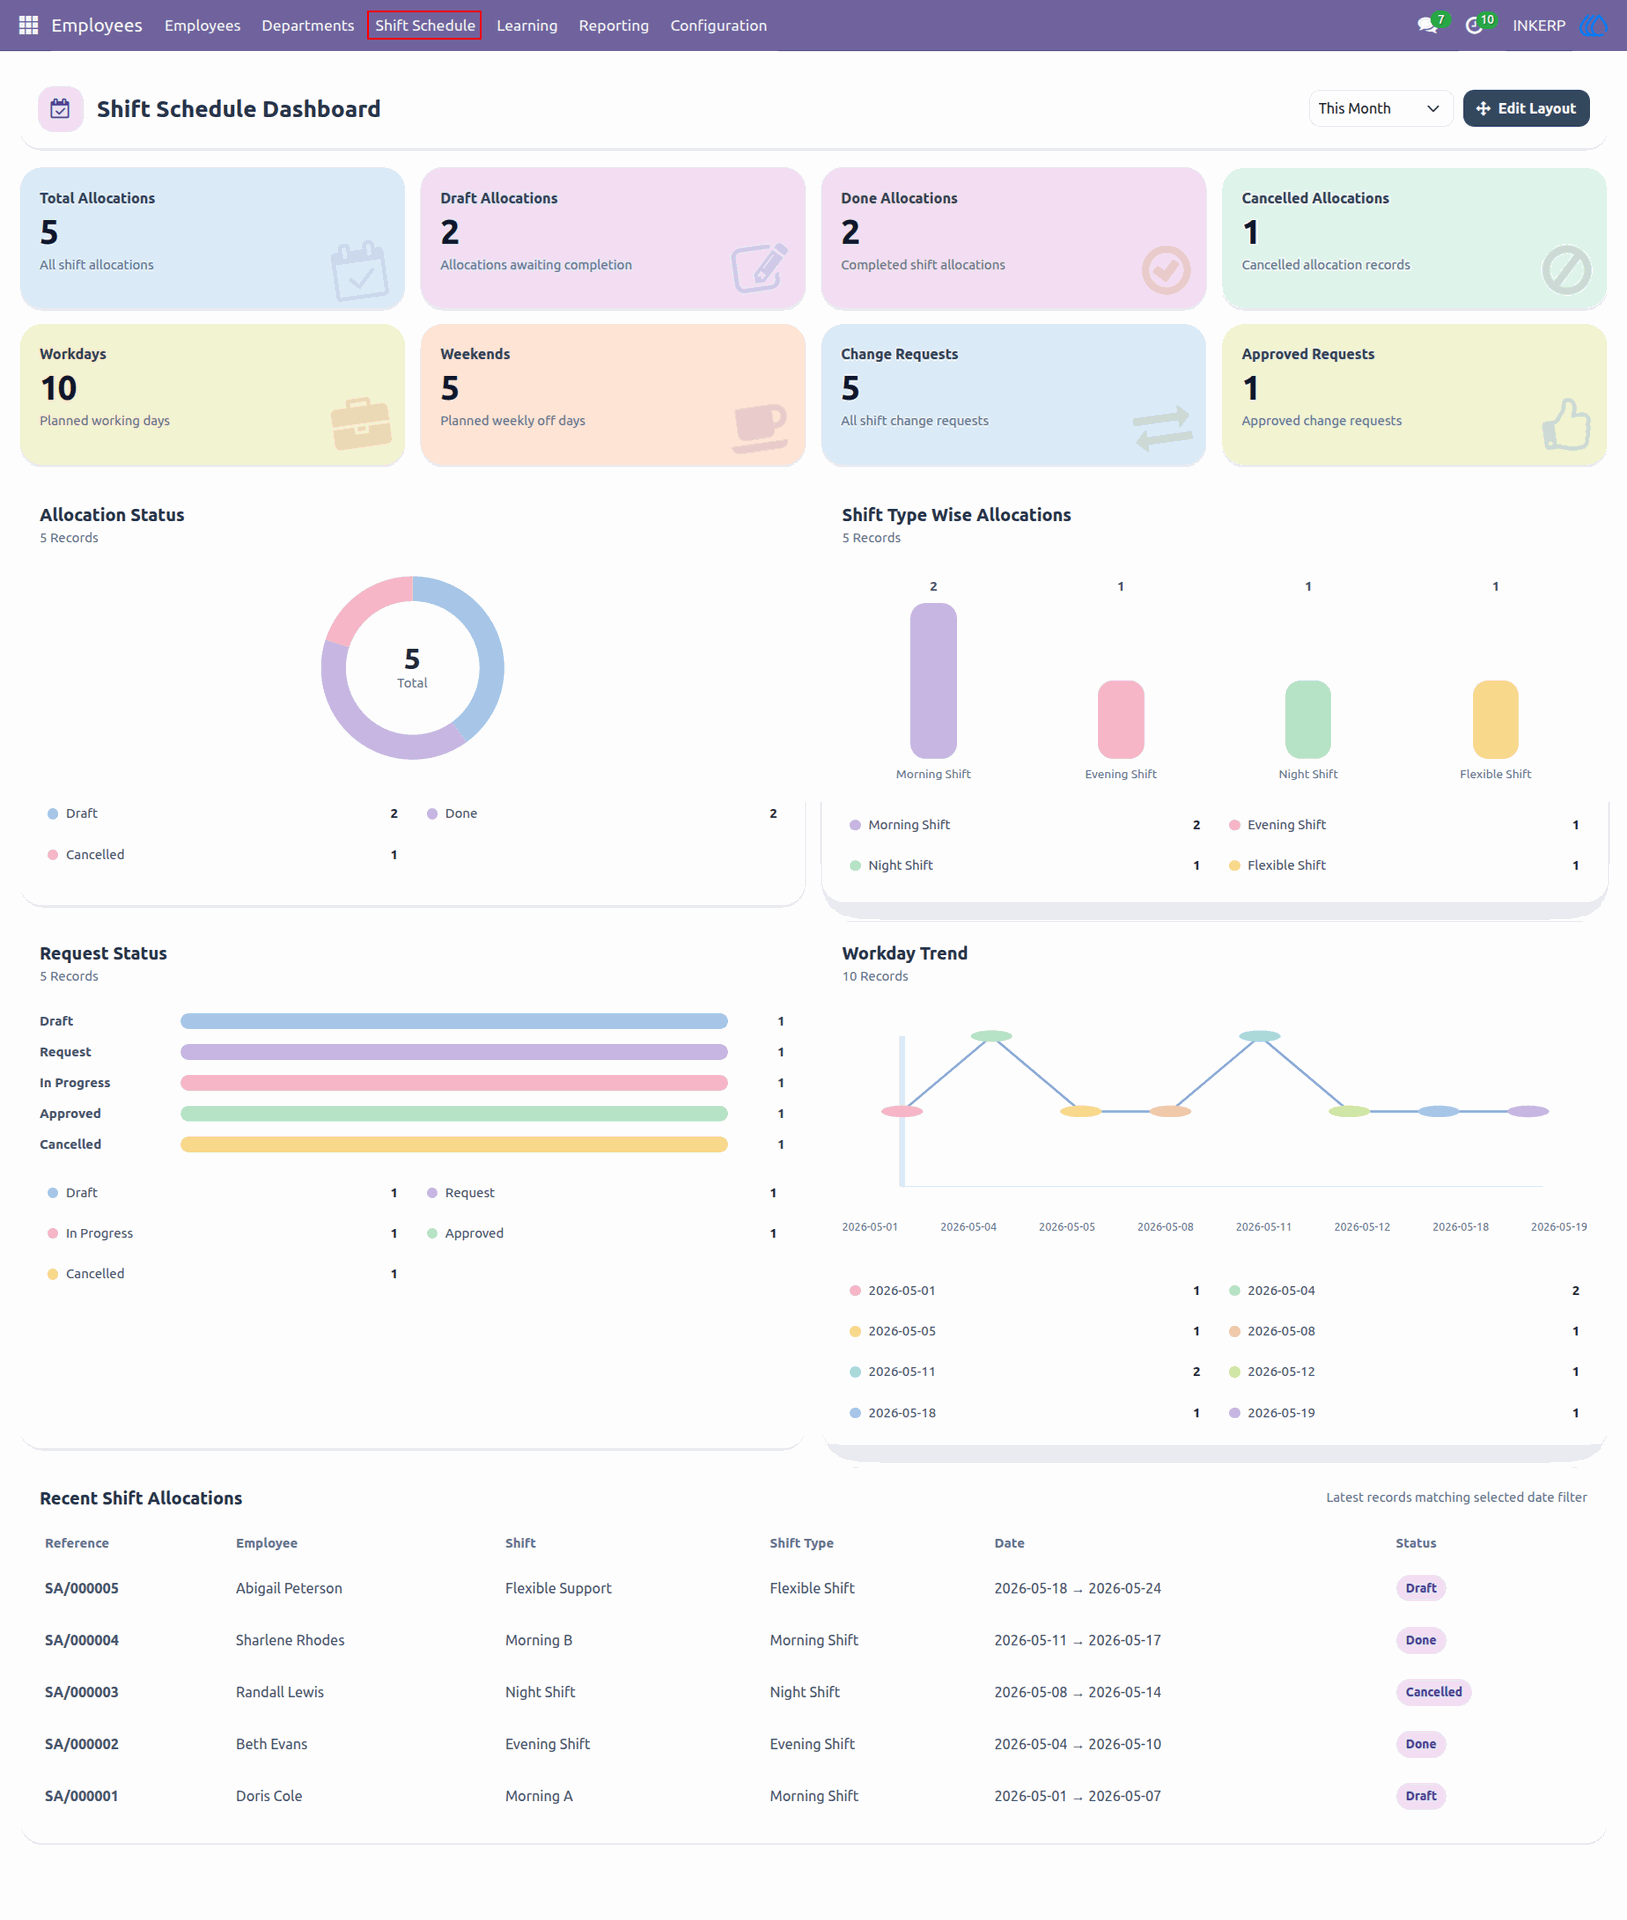Click the Night Shift green bar
This screenshot has height=1920, width=1627.
1308,720
